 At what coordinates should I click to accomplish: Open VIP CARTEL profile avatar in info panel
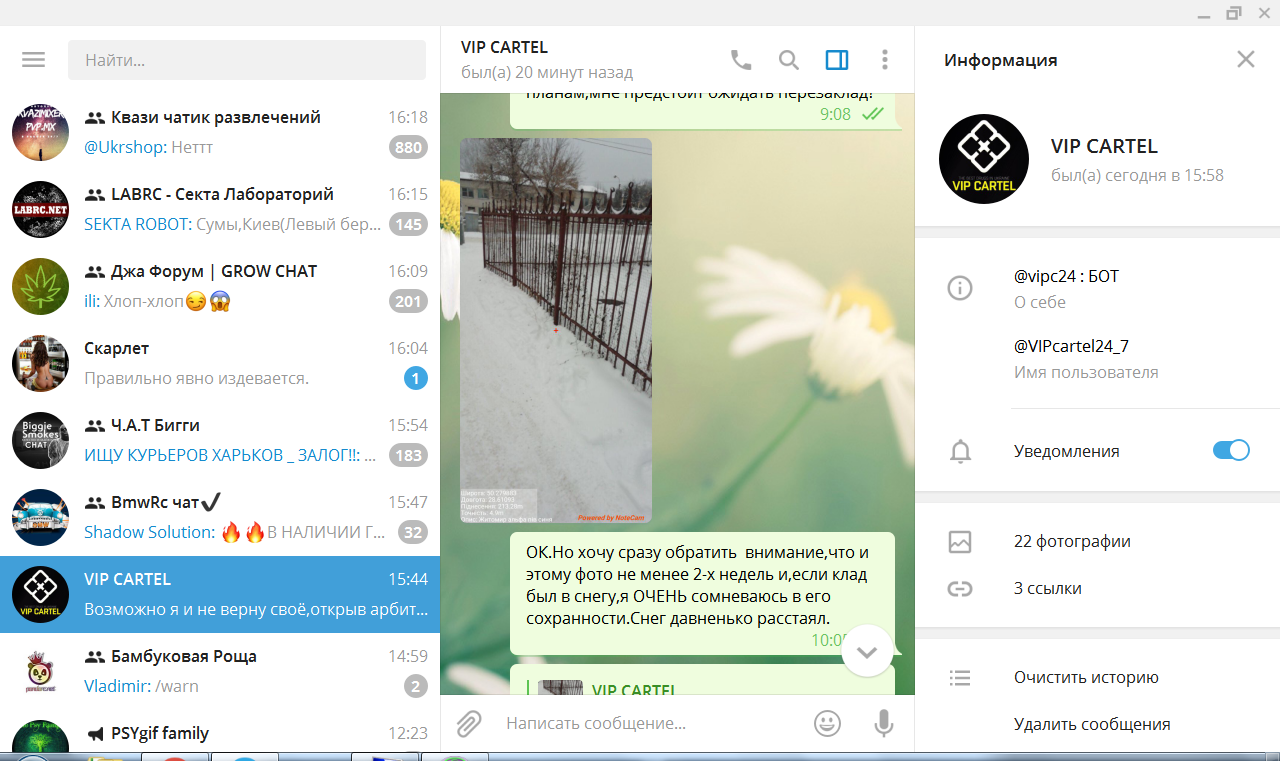coord(984,159)
